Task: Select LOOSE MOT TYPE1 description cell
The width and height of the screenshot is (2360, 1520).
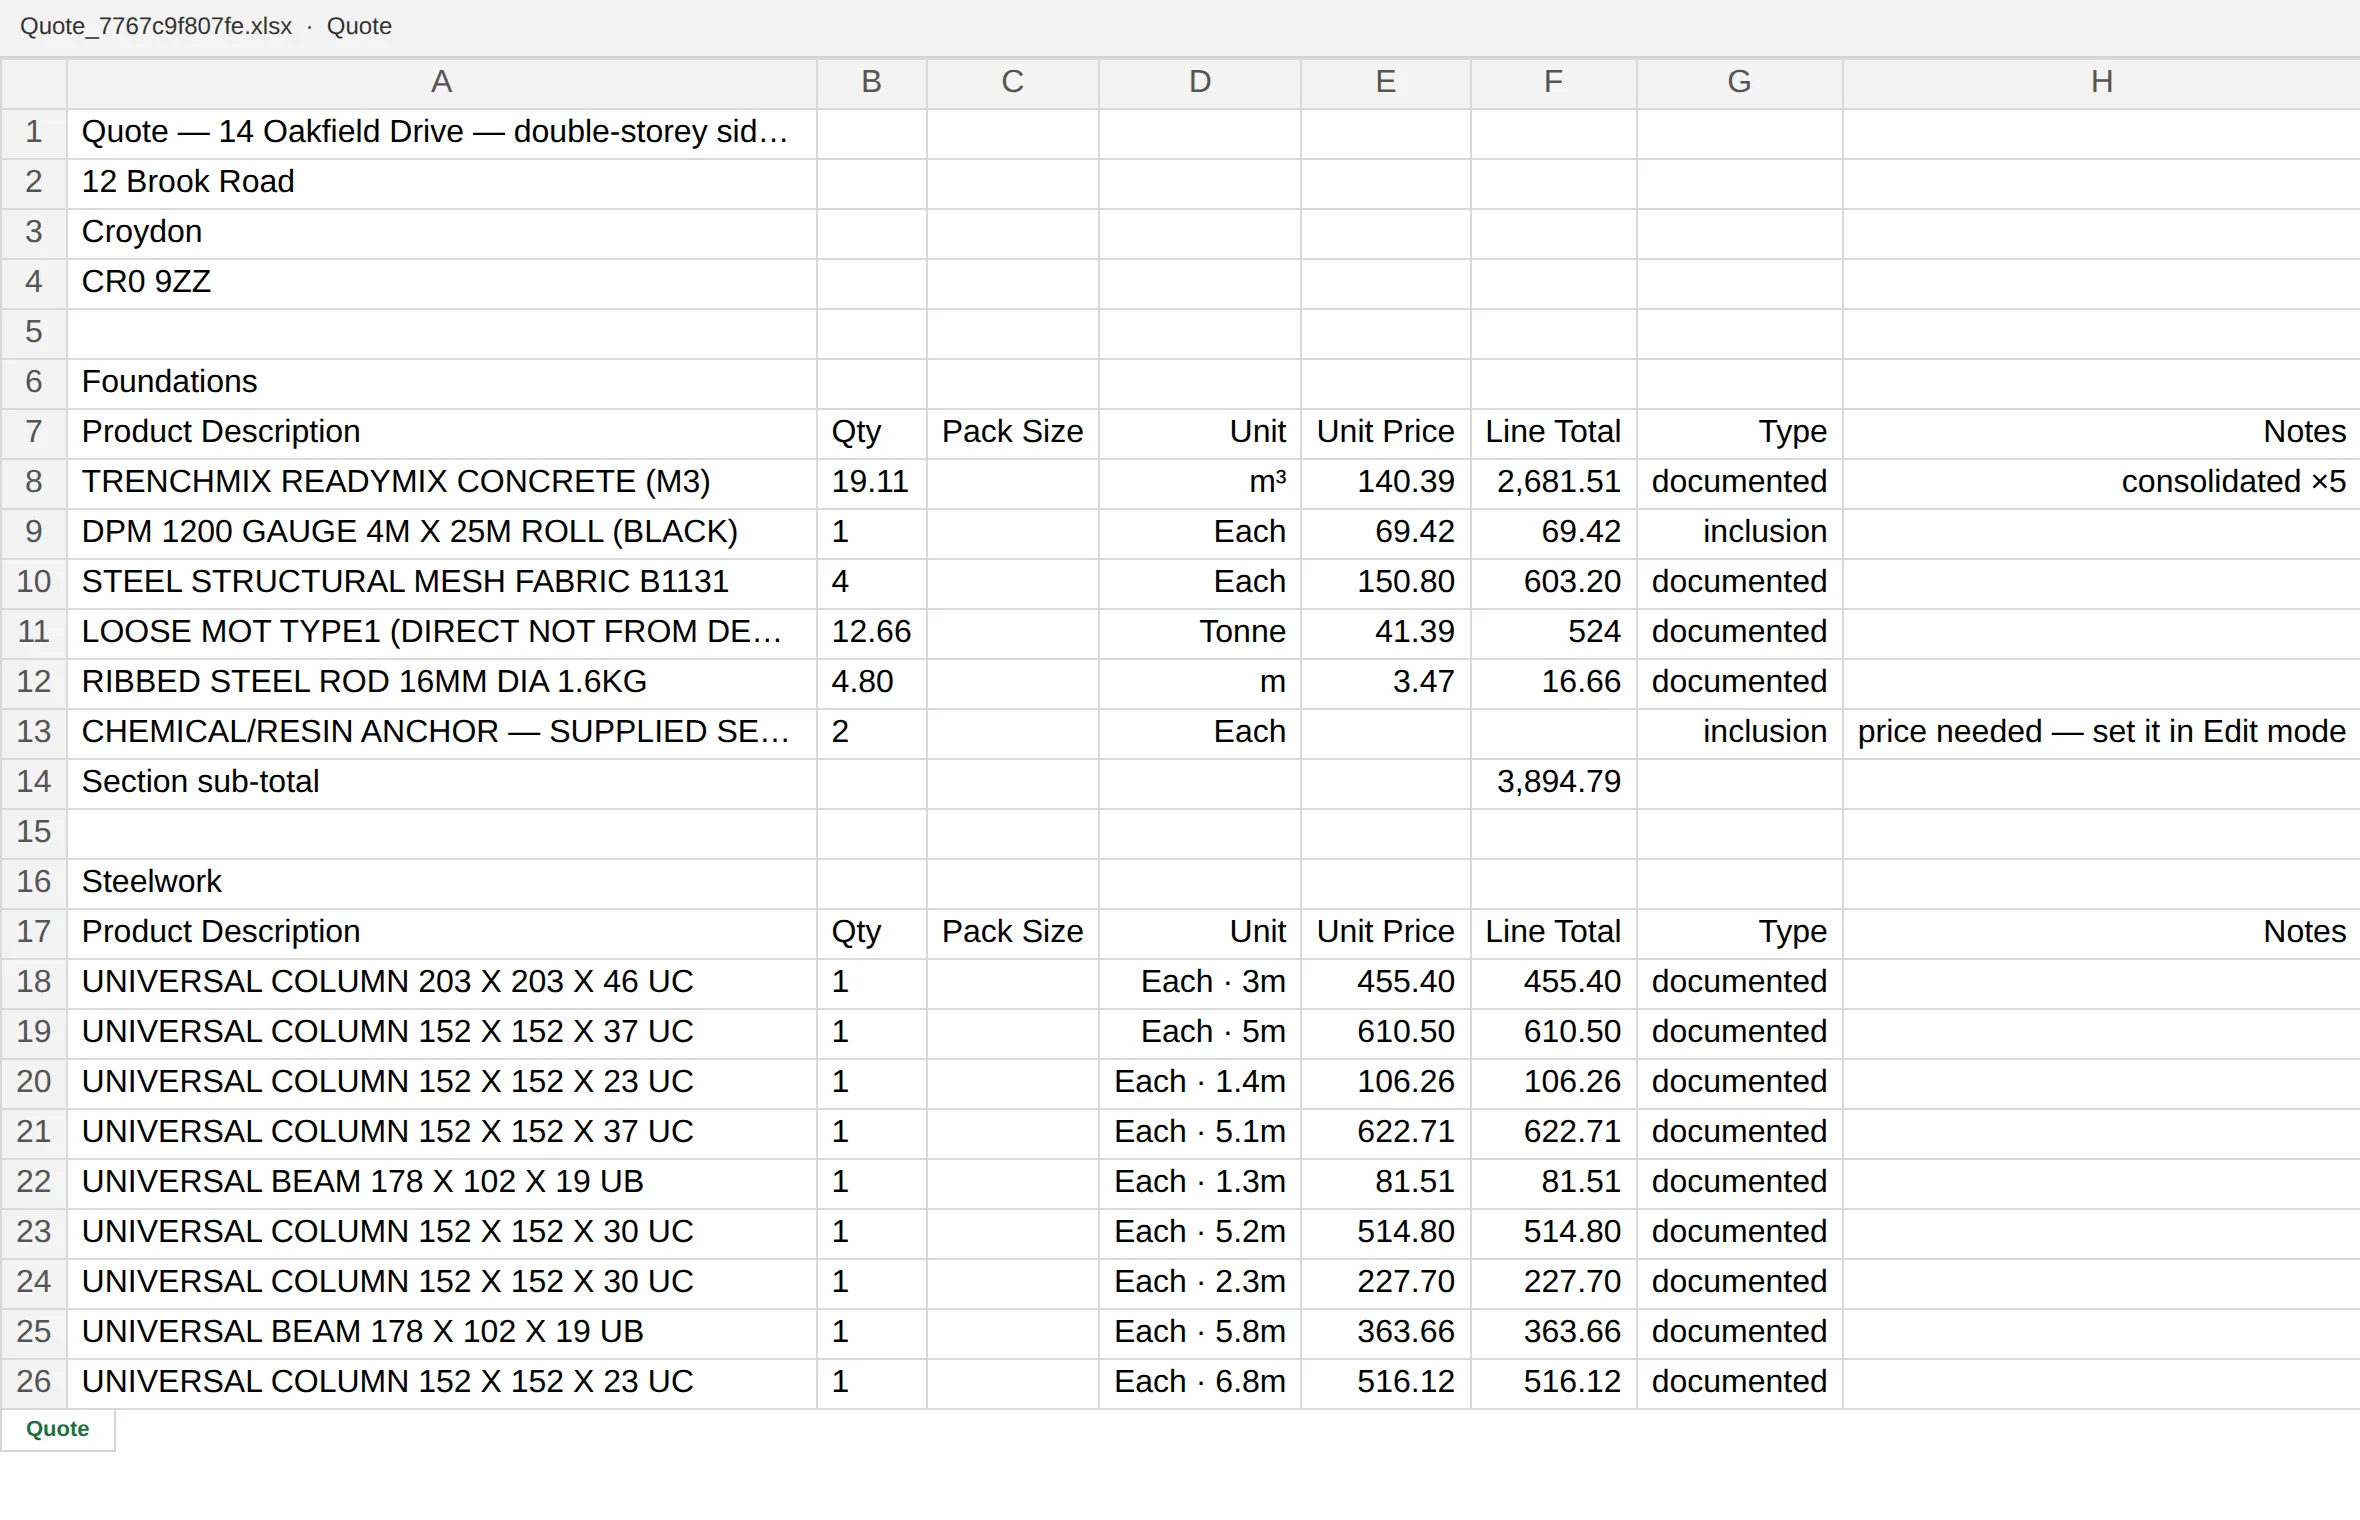Action: (441, 632)
